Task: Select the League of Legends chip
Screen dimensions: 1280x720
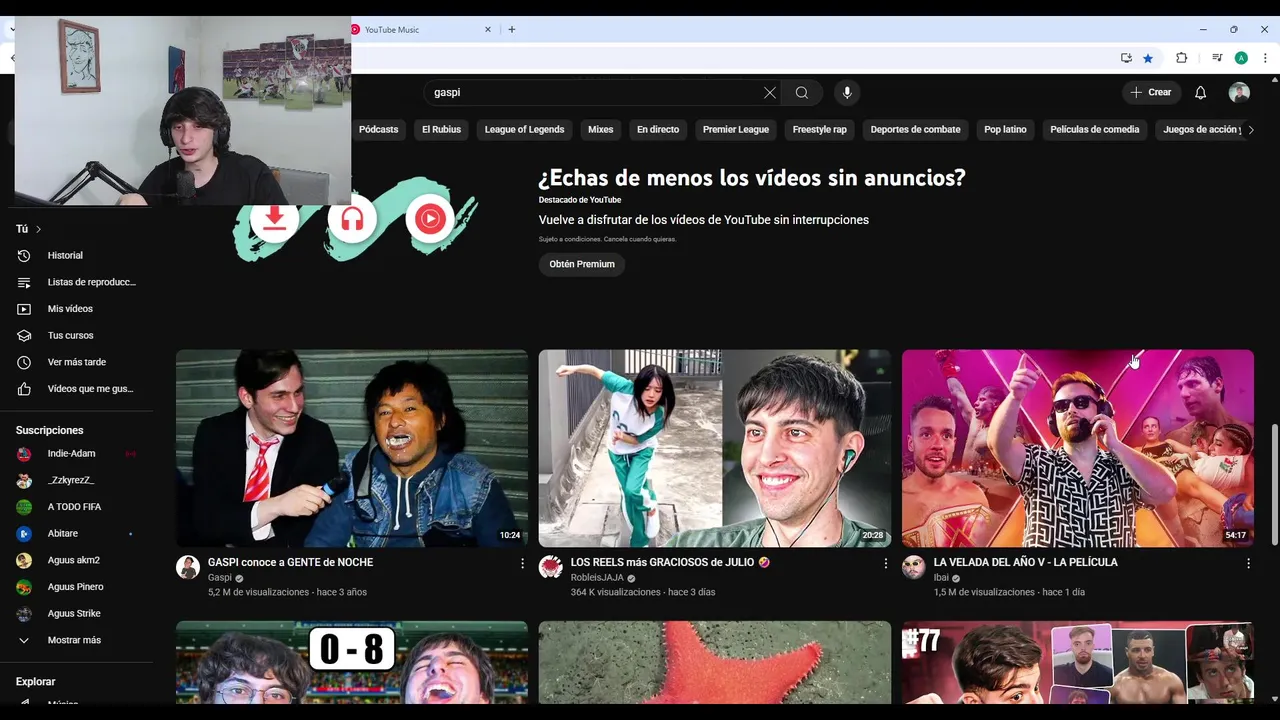Action: 524,129
